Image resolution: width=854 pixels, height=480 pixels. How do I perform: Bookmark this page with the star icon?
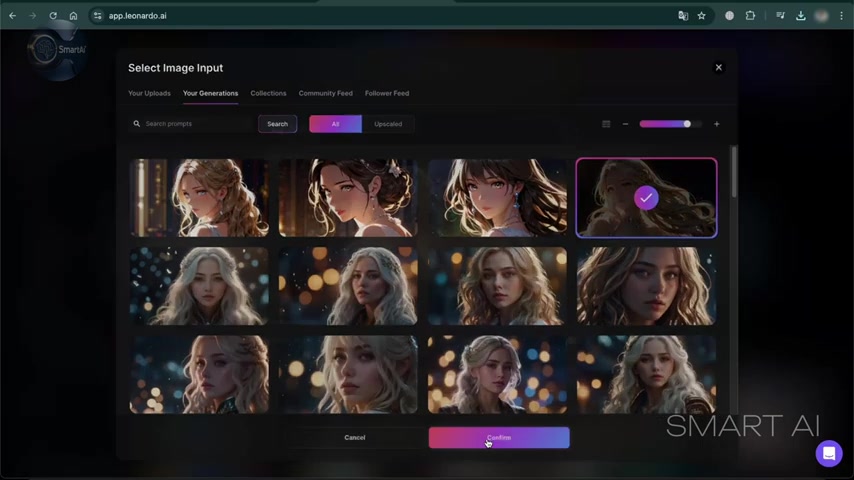pyautogui.click(x=702, y=16)
